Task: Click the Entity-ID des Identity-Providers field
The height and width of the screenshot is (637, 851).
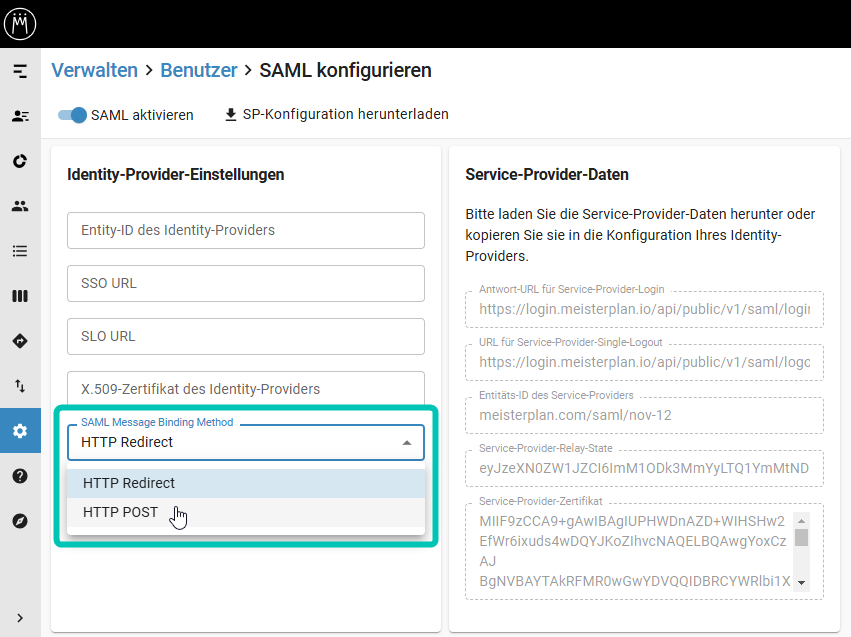Action: click(246, 231)
